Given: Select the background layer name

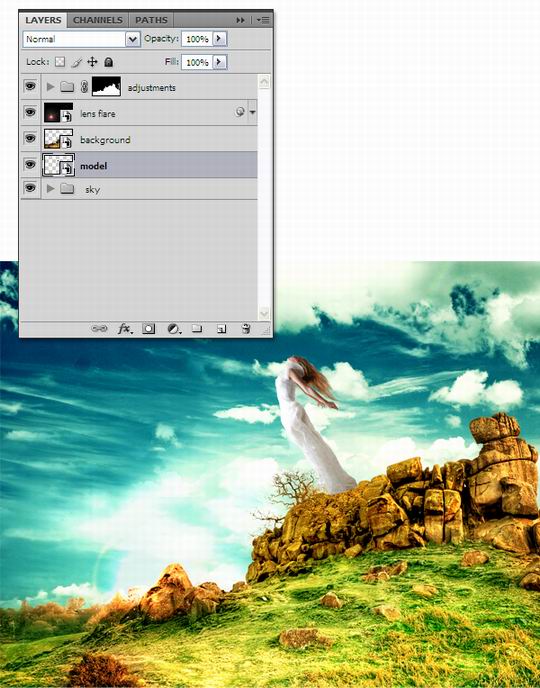Looking at the screenshot, I should (x=105, y=140).
